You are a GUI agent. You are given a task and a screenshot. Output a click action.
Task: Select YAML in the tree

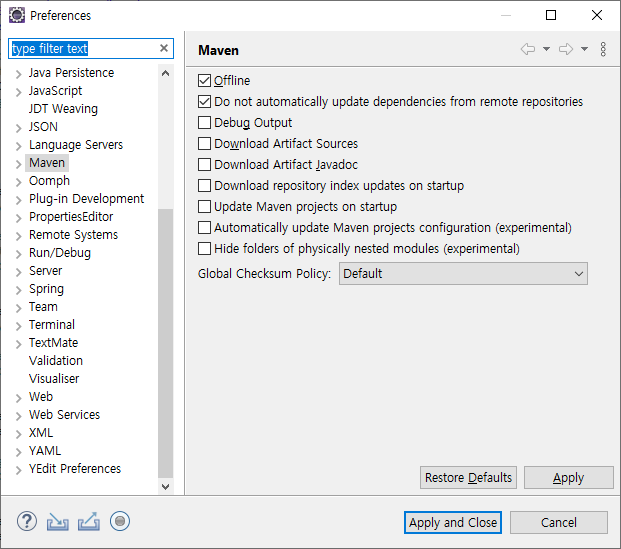[x=45, y=451]
